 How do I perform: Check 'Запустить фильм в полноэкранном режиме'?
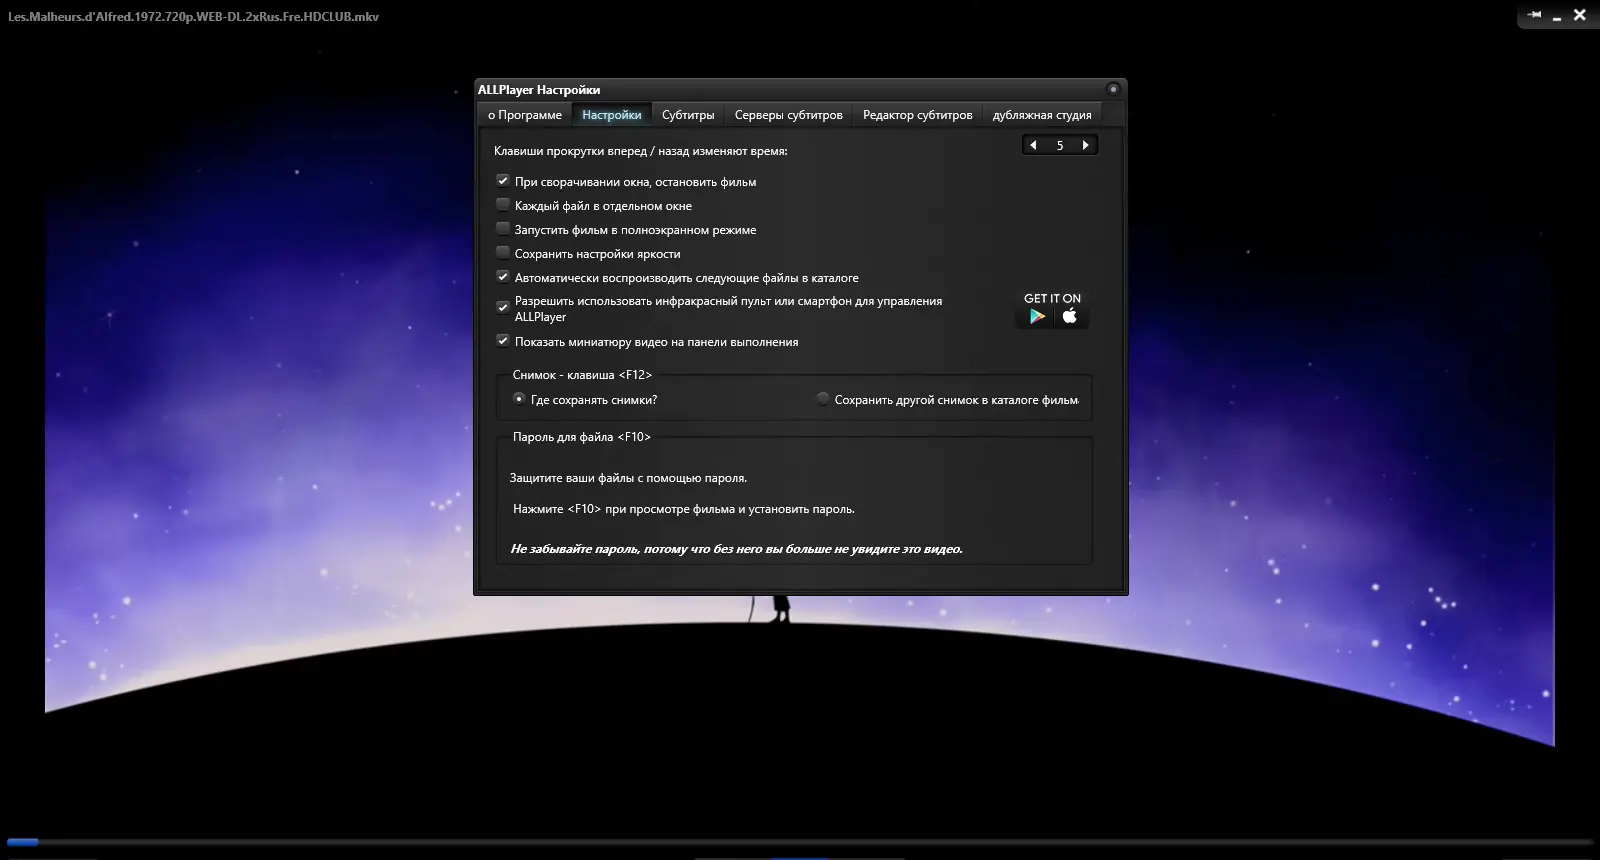point(503,229)
